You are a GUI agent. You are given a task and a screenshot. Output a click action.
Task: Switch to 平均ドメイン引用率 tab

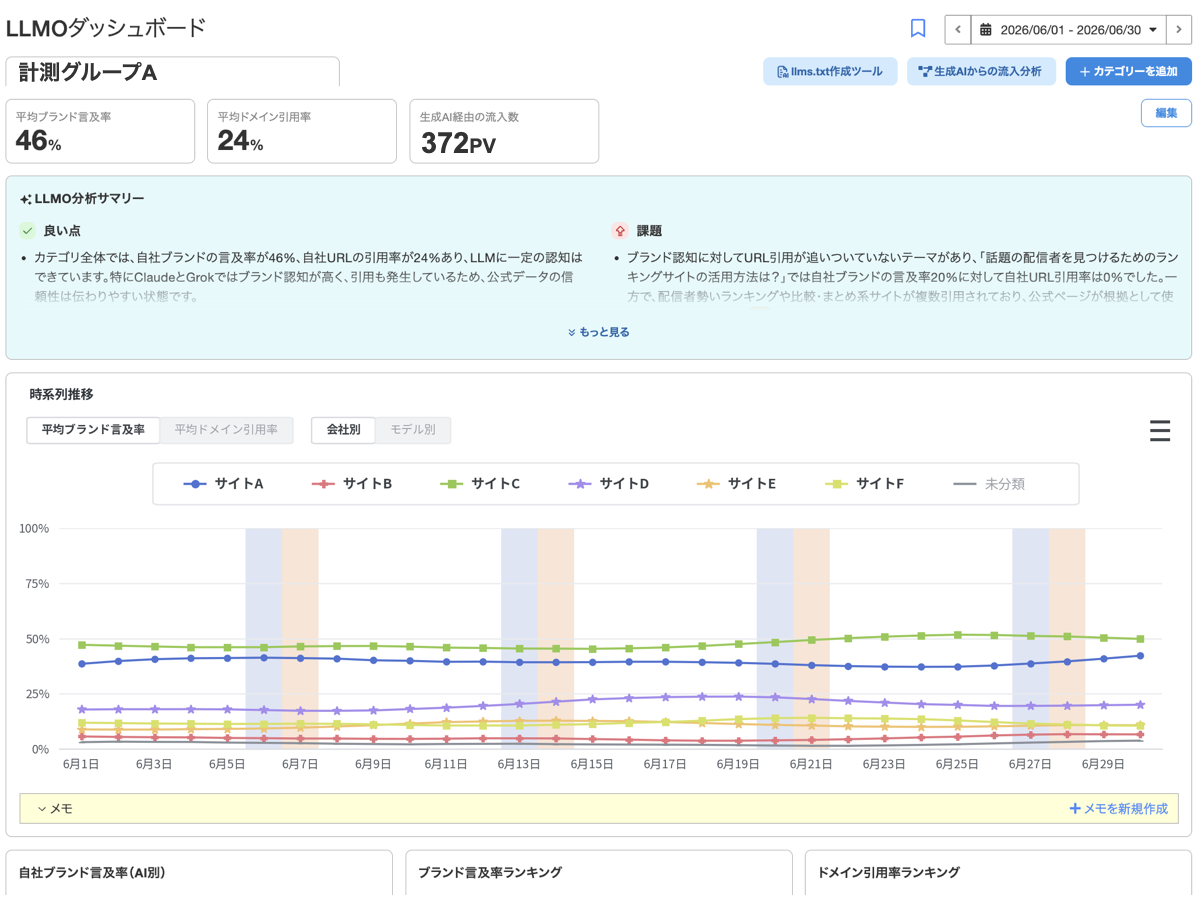(226, 429)
